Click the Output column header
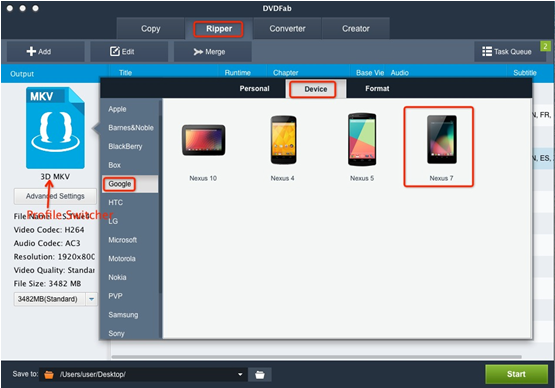 [22, 74]
